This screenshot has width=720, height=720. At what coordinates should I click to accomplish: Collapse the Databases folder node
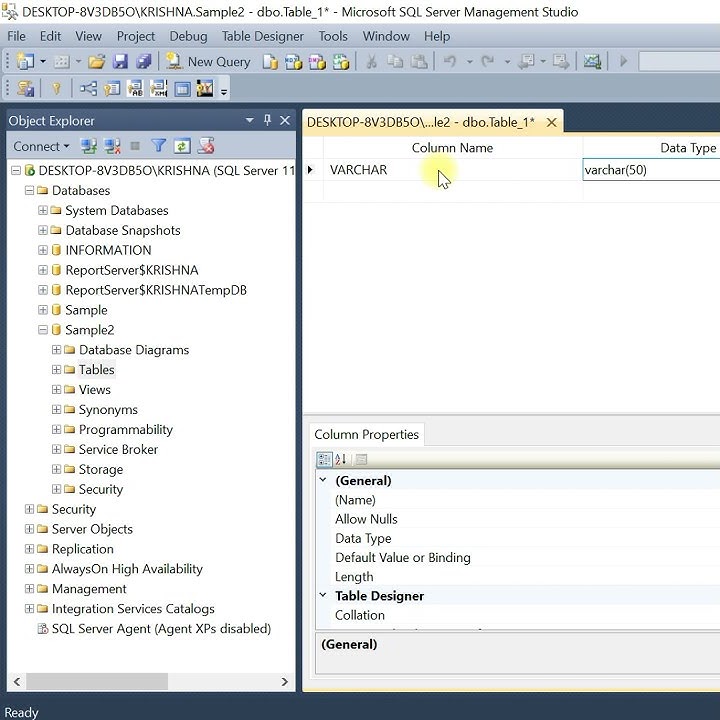(x=29, y=191)
